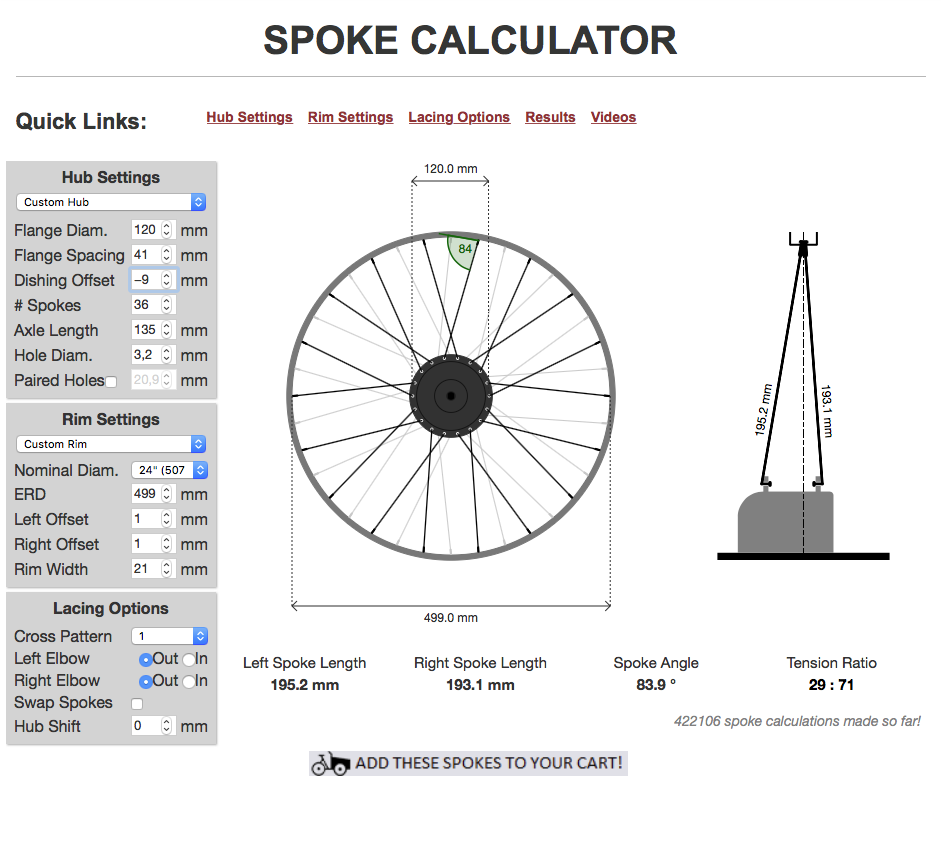942x851 pixels.
Task: Enable the Paired Holes checkbox
Action: click(111, 381)
